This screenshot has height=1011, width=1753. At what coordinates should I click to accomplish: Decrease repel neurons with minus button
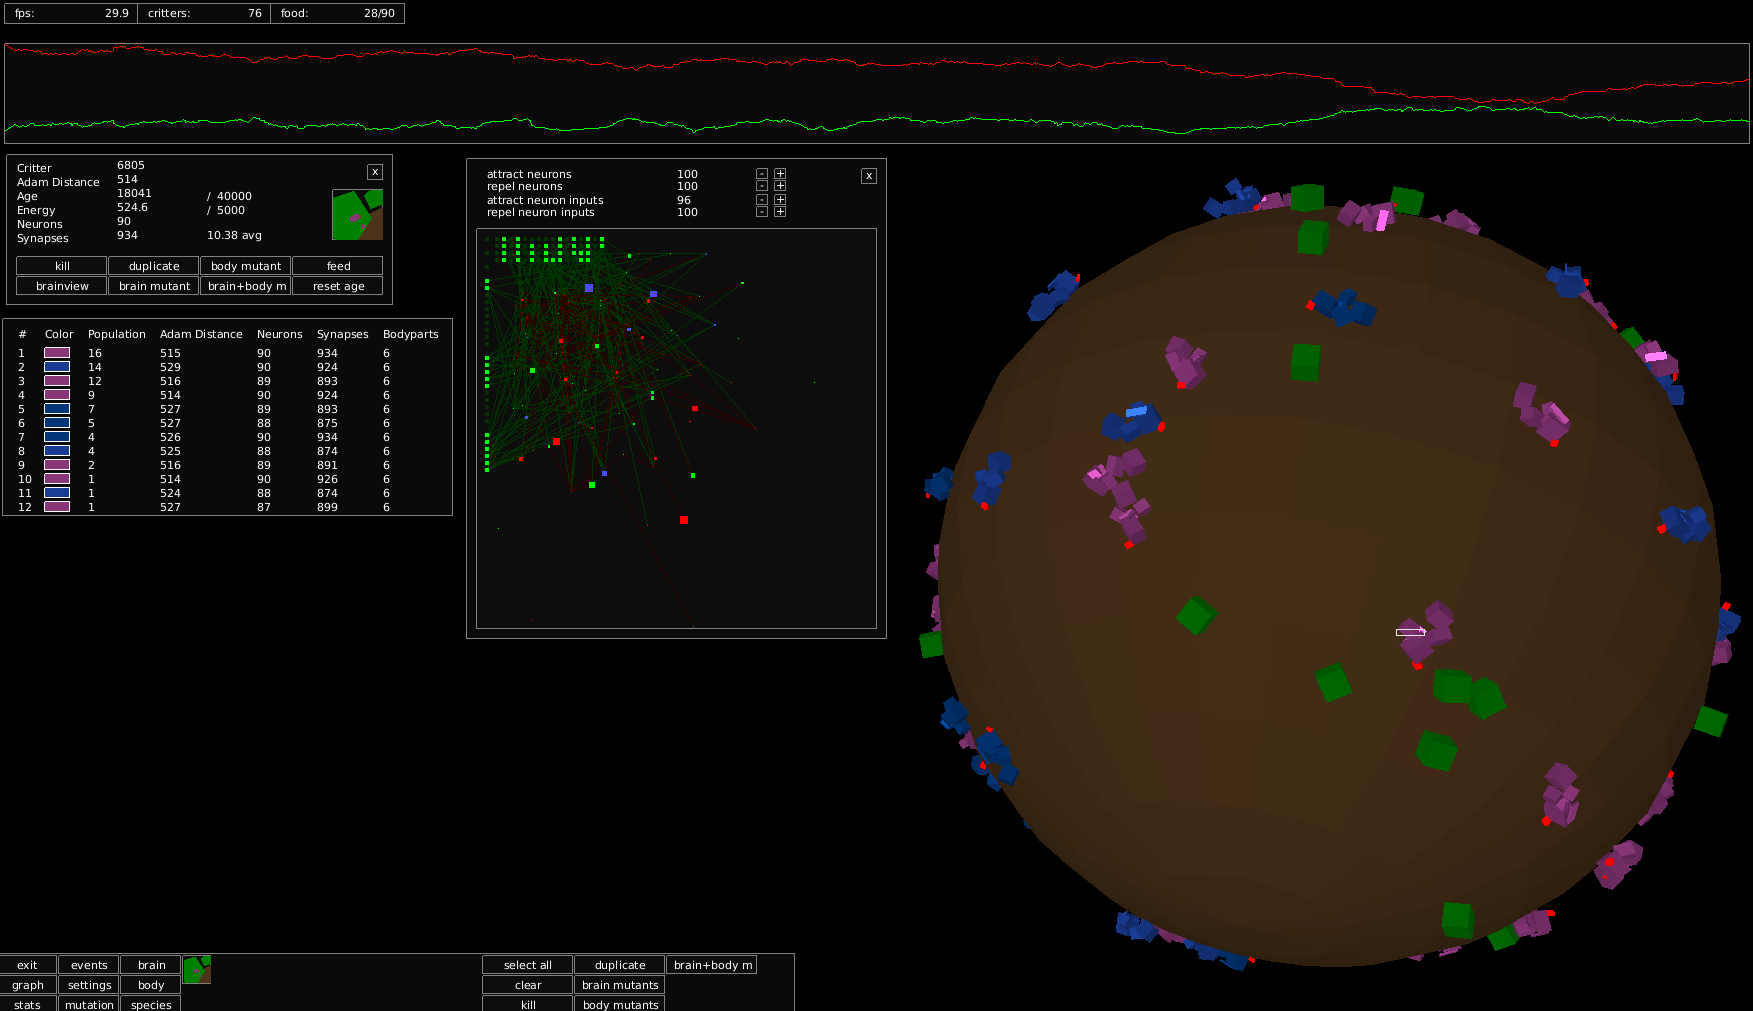tap(762, 186)
